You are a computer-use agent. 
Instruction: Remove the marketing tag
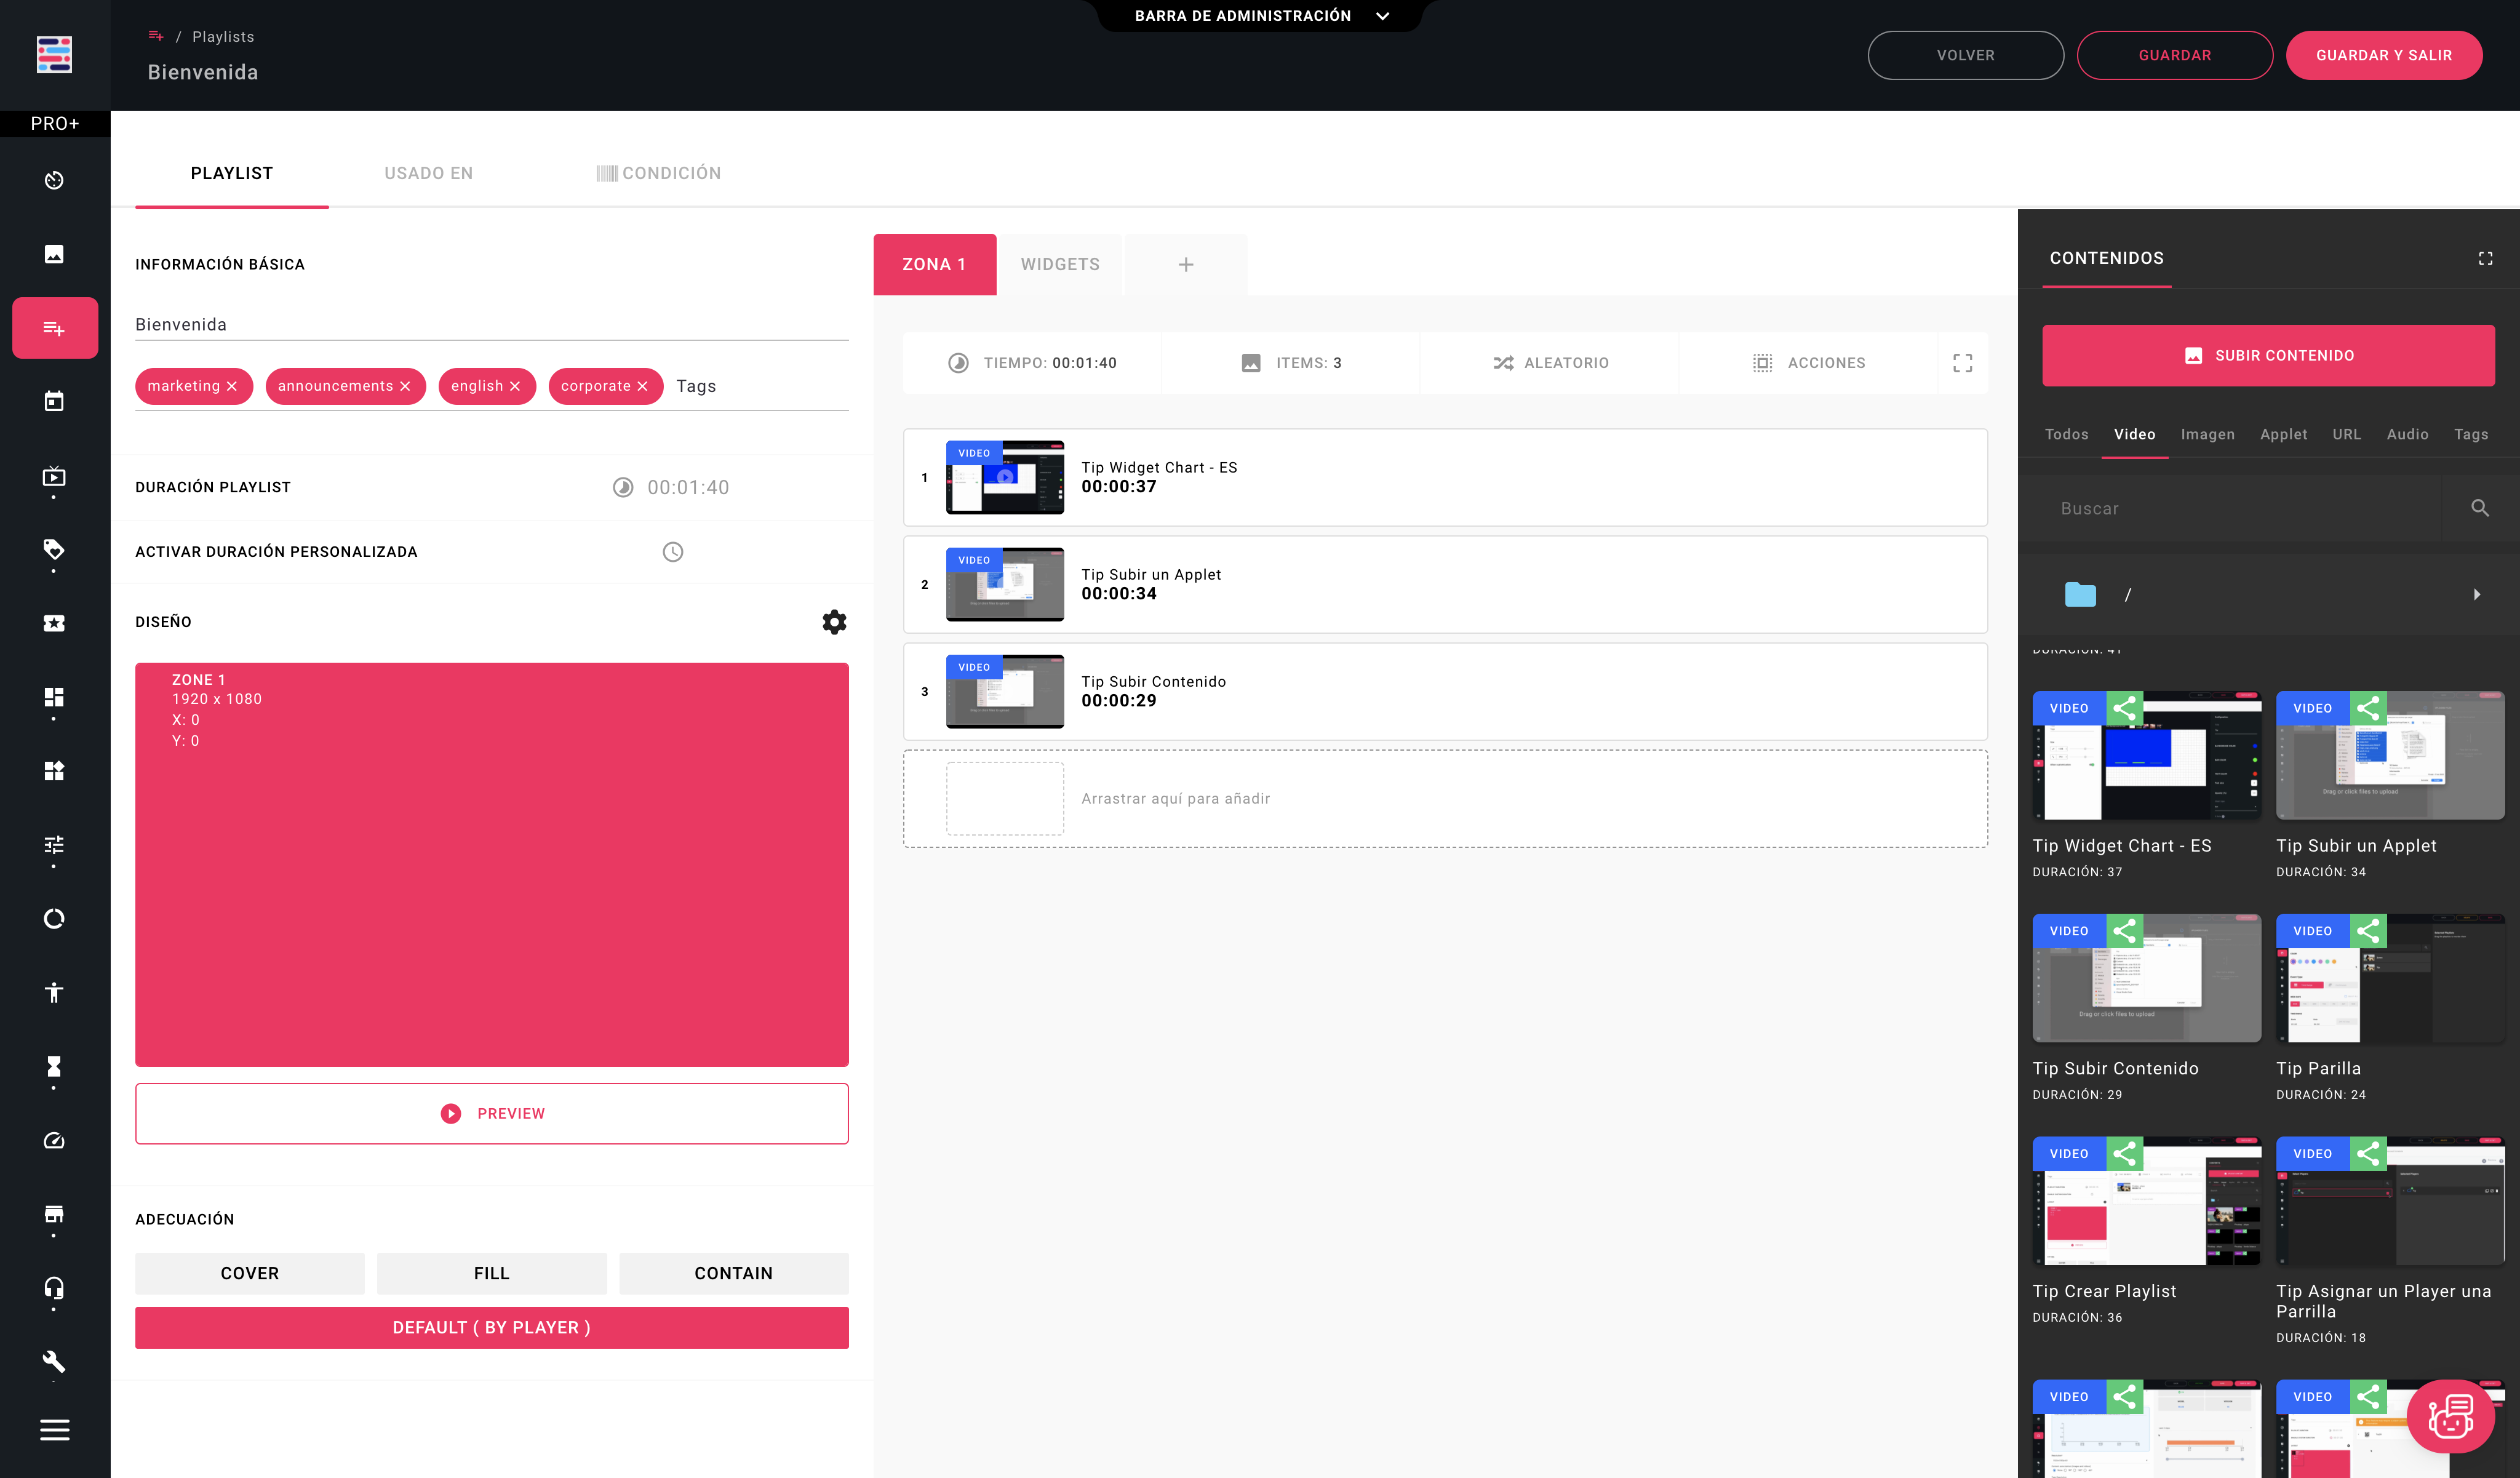(x=232, y=386)
